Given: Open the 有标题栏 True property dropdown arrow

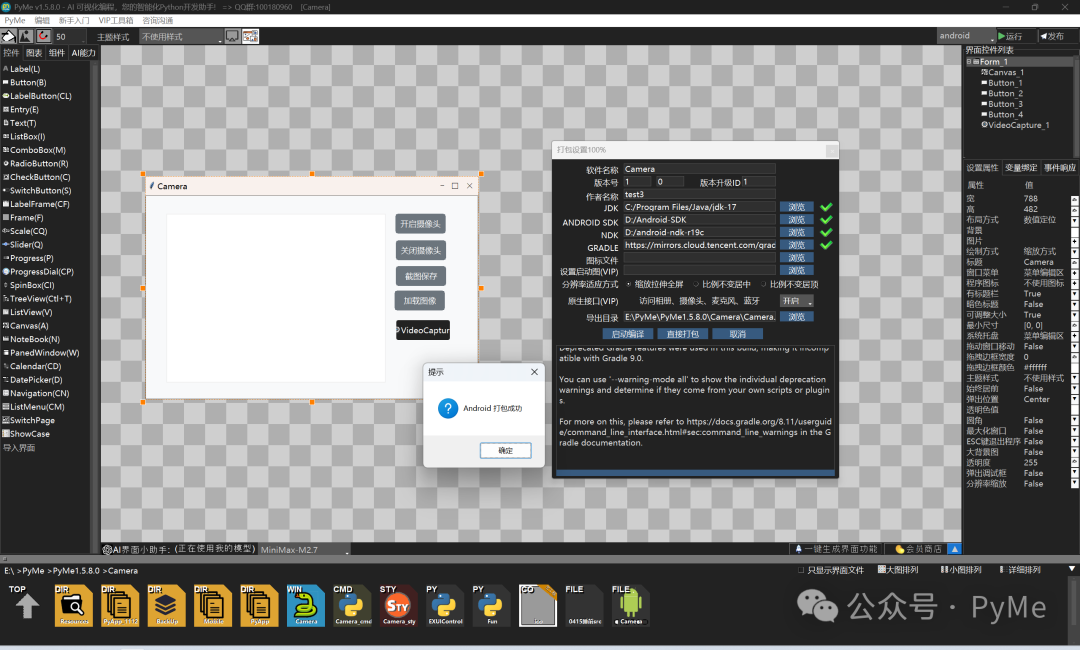Looking at the screenshot, I should tap(1074, 294).
